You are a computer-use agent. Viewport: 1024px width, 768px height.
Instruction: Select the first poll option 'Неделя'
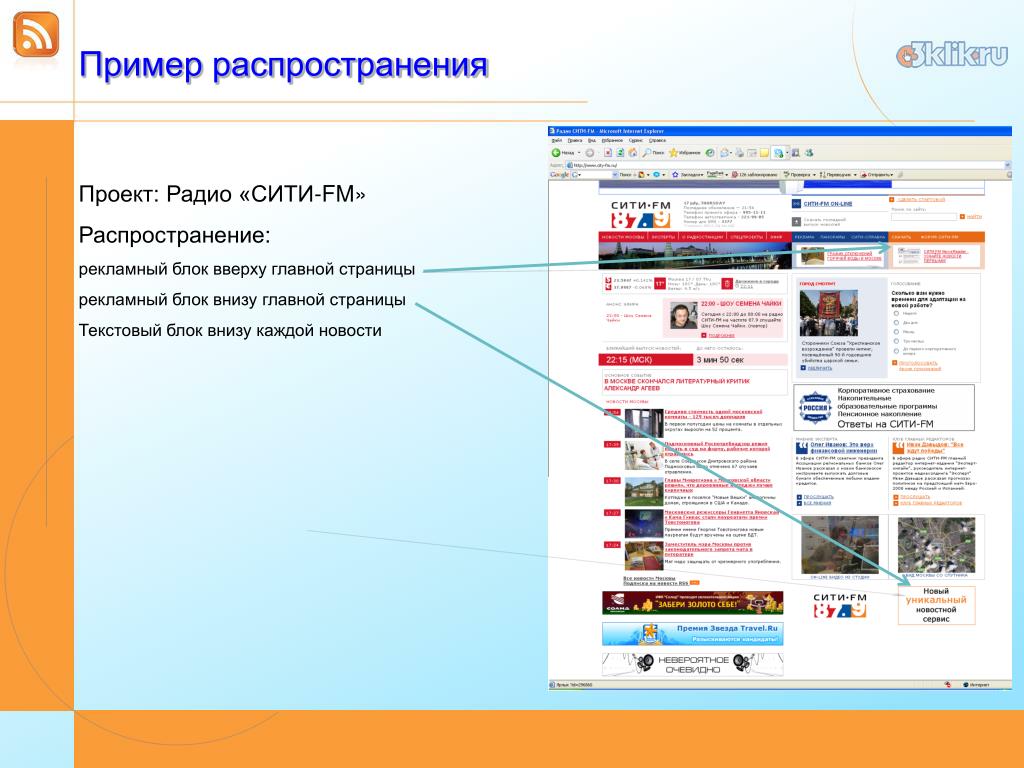[896, 313]
